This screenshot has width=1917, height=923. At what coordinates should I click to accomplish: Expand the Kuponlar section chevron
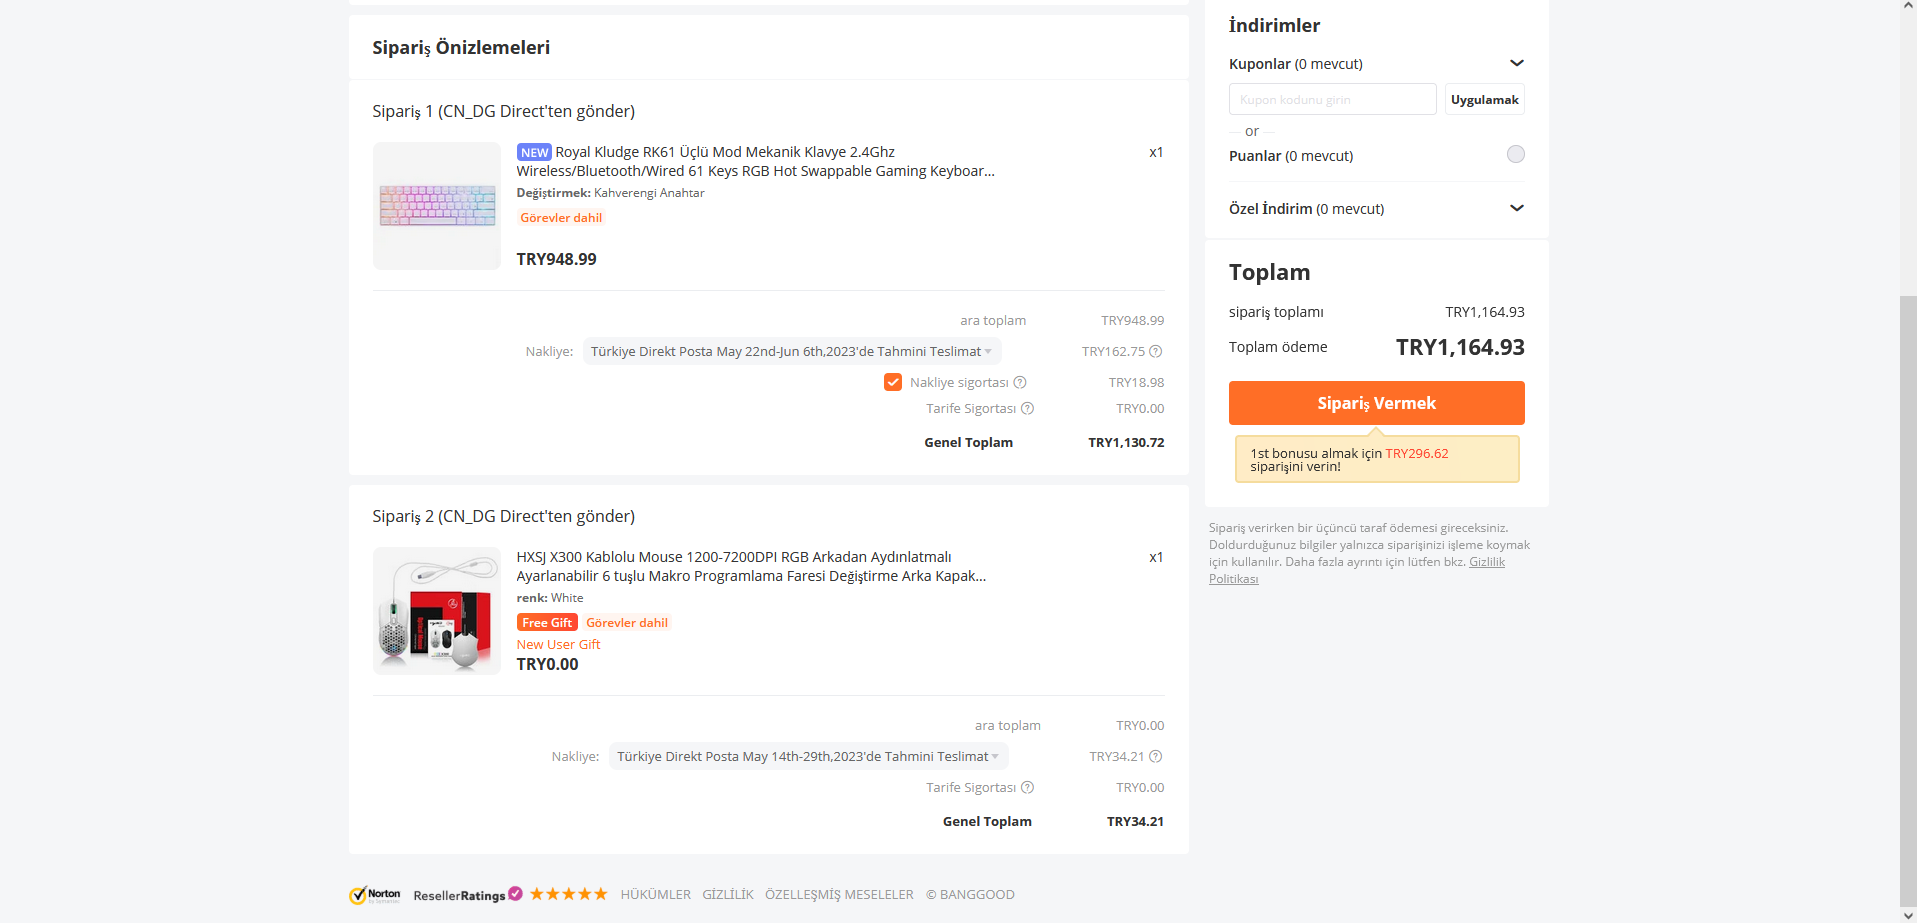pyautogui.click(x=1517, y=63)
